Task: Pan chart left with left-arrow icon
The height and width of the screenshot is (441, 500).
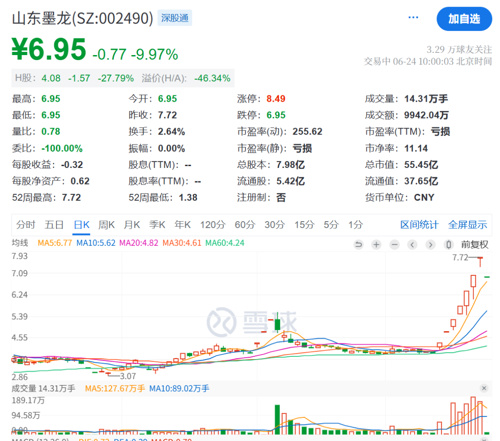Action: click(412, 245)
